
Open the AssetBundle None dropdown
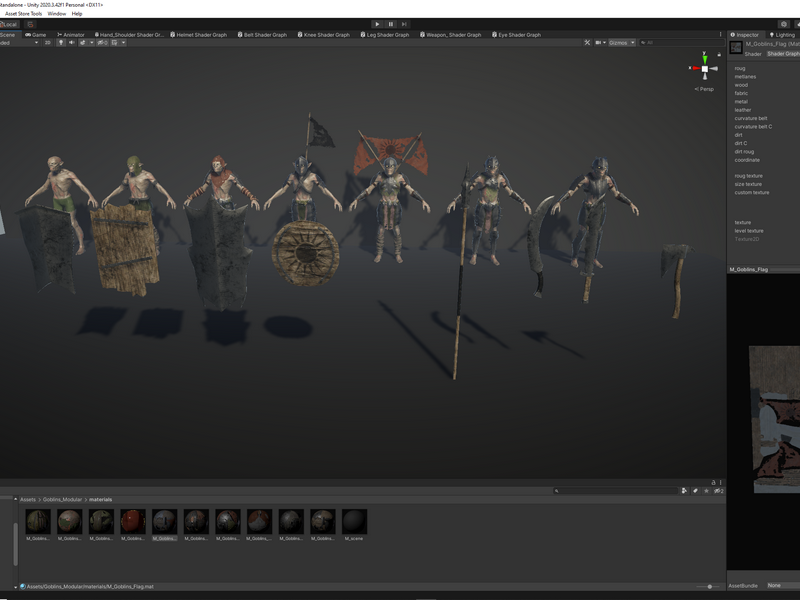[x=783, y=586]
